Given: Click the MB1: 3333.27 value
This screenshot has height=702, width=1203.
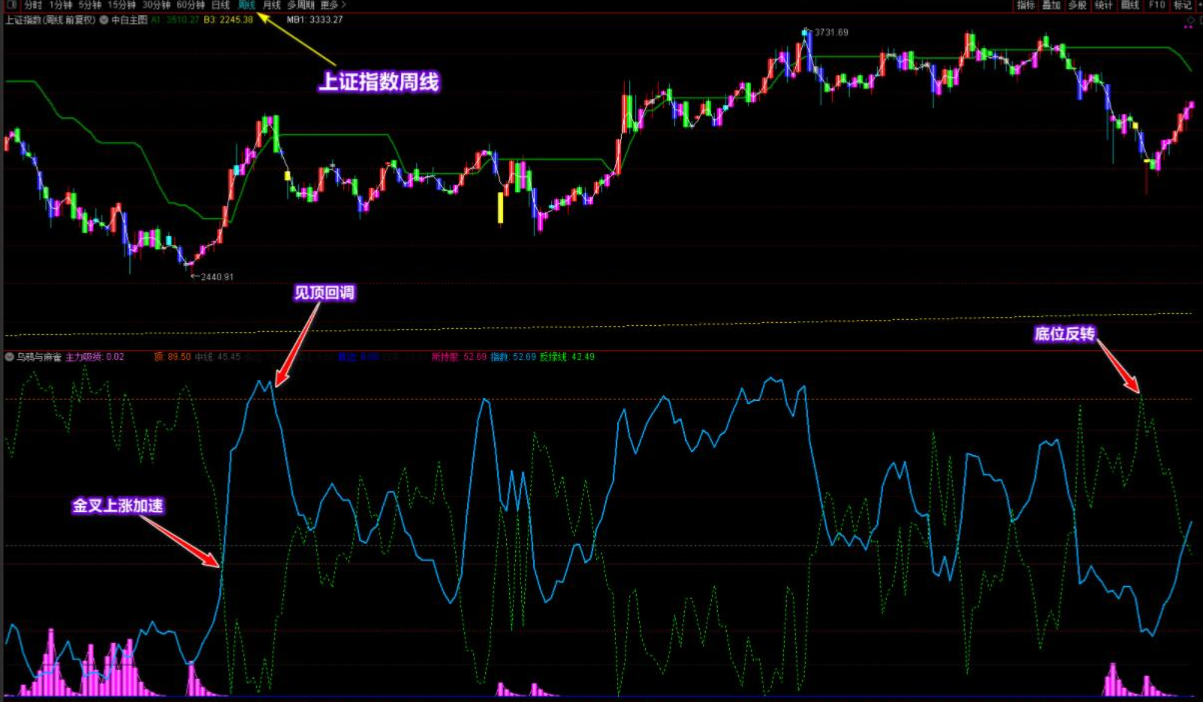Looking at the screenshot, I should pyautogui.click(x=315, y=20).
